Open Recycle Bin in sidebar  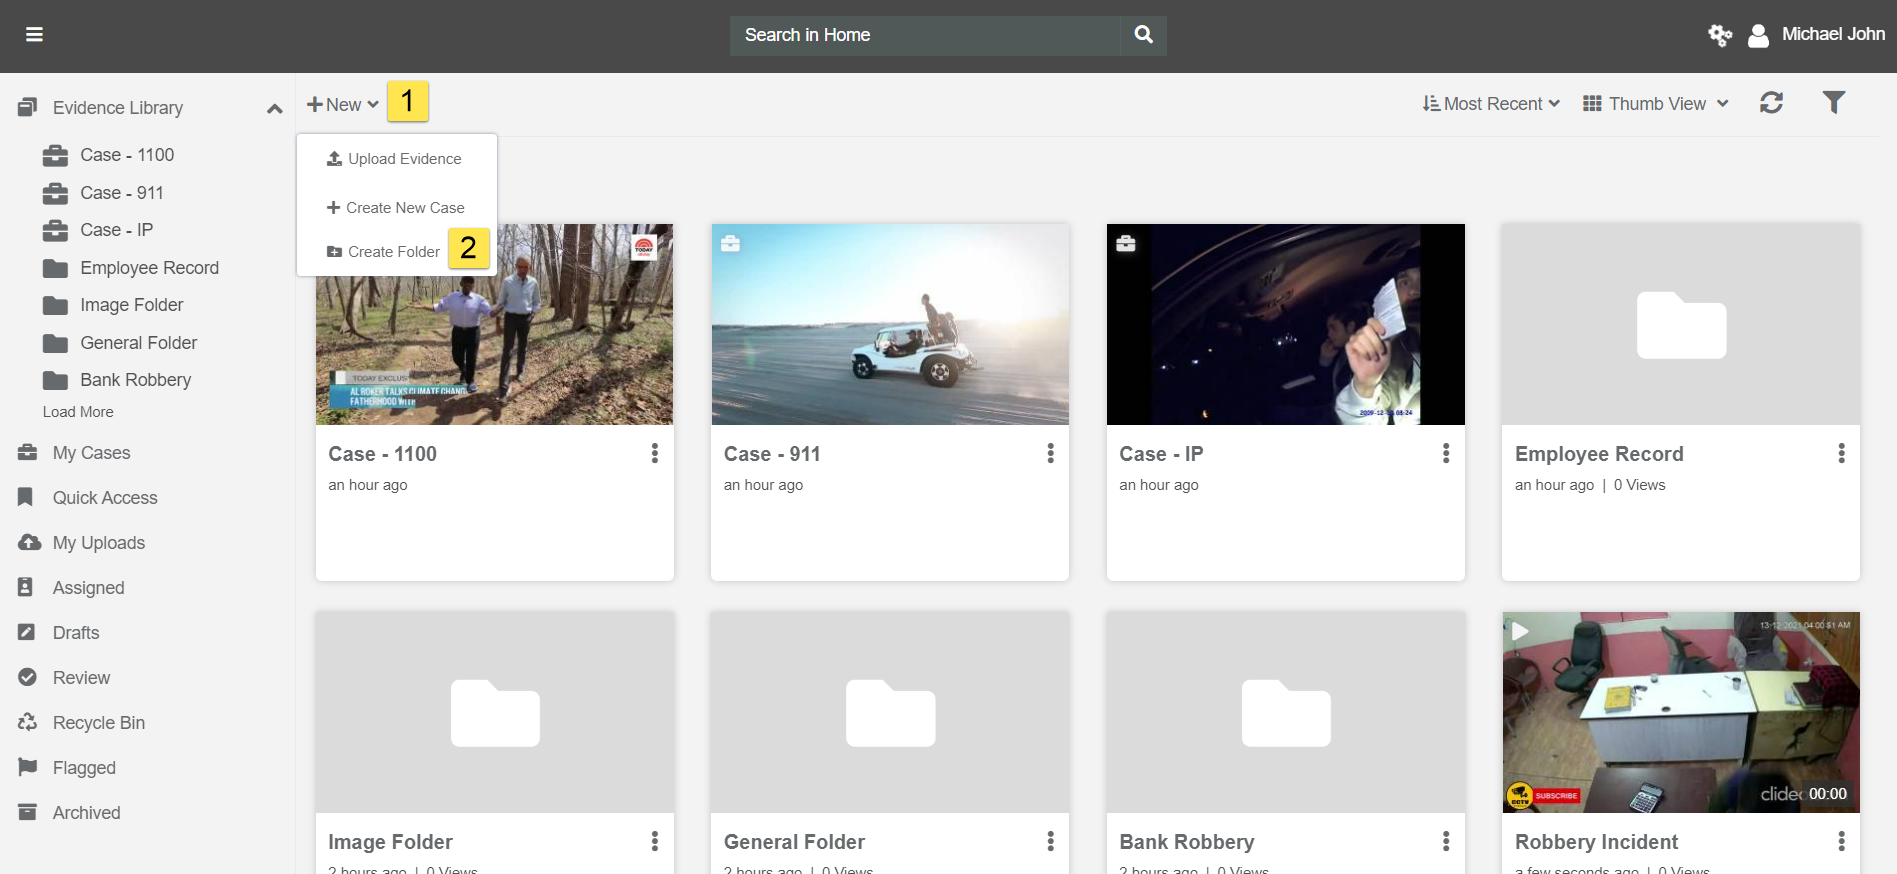tap(98, 723)
